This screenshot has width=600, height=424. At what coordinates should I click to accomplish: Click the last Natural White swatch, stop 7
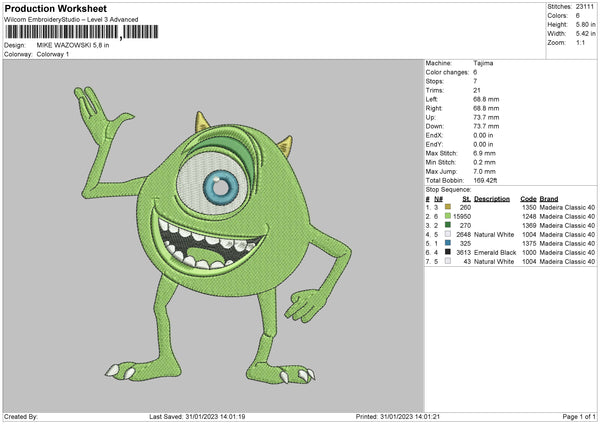coord(447,261)
